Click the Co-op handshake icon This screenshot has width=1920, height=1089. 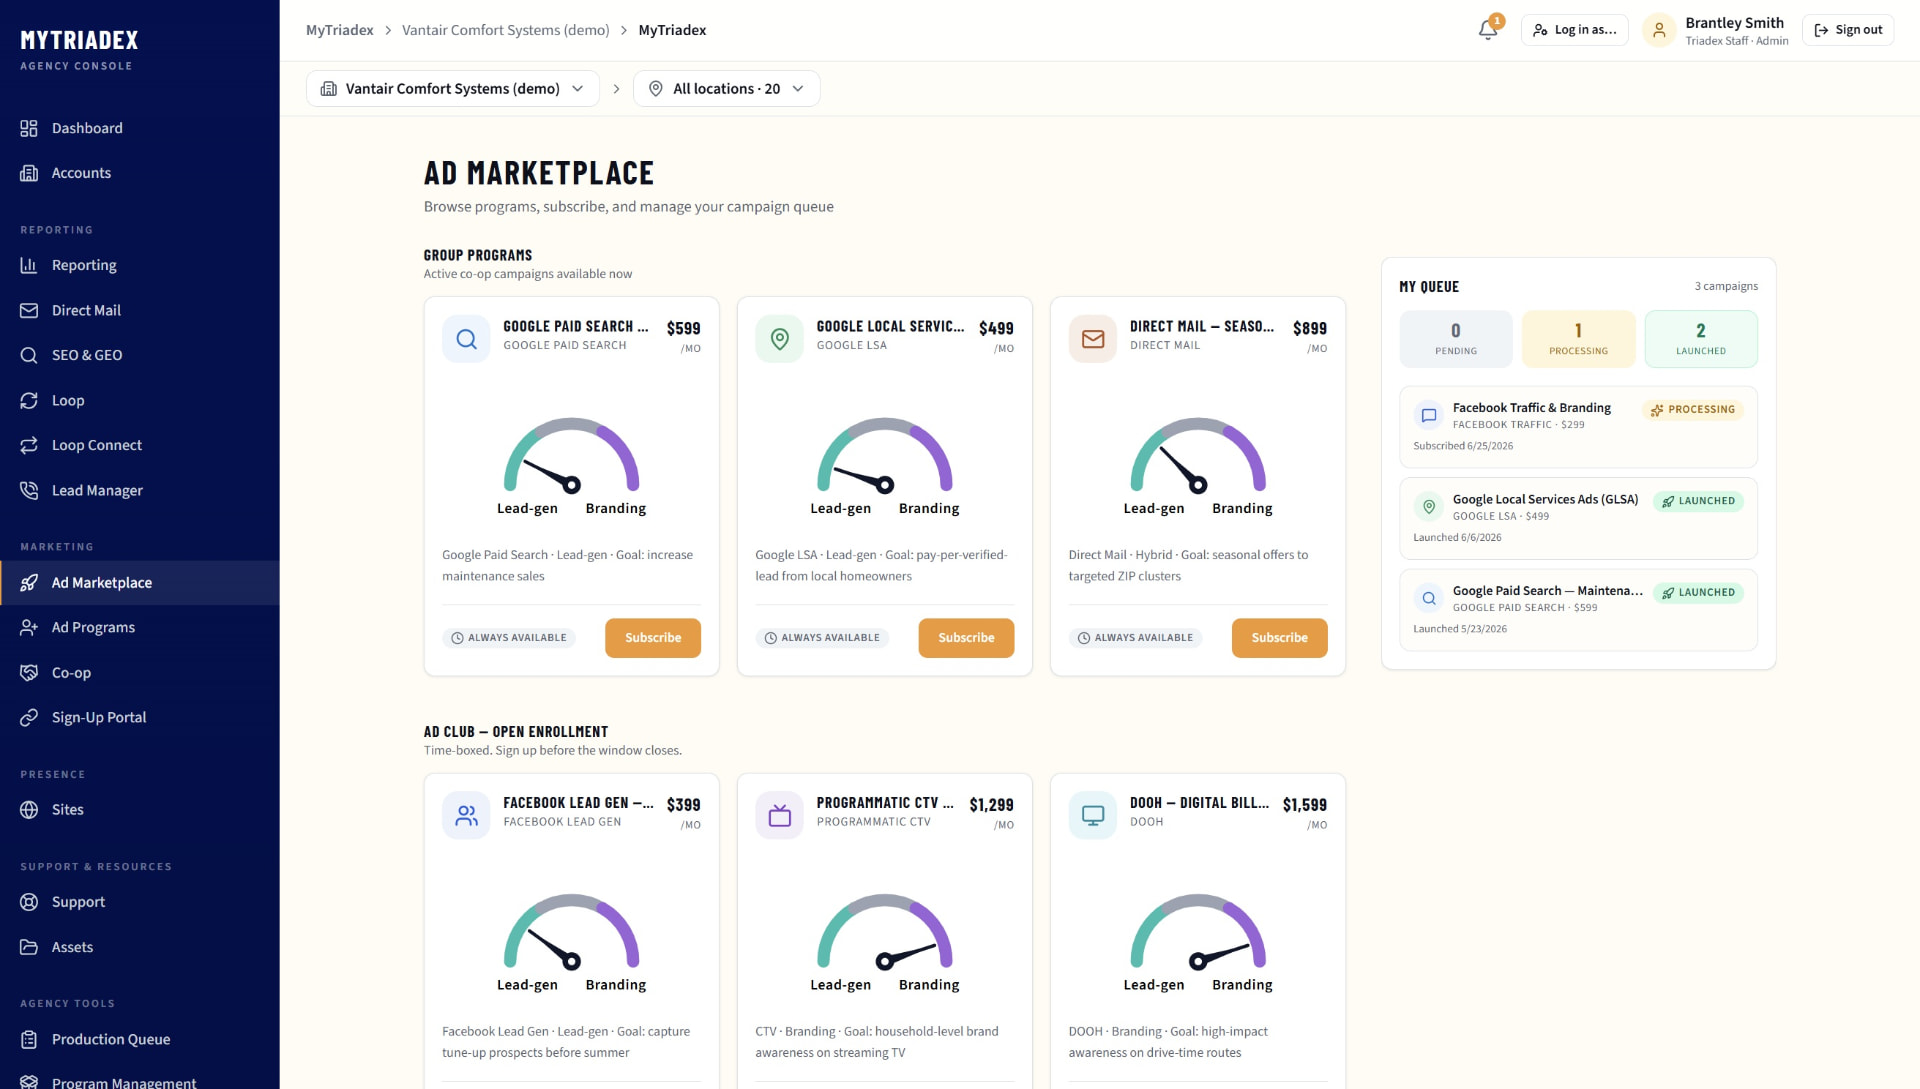[x=29, y=672]
